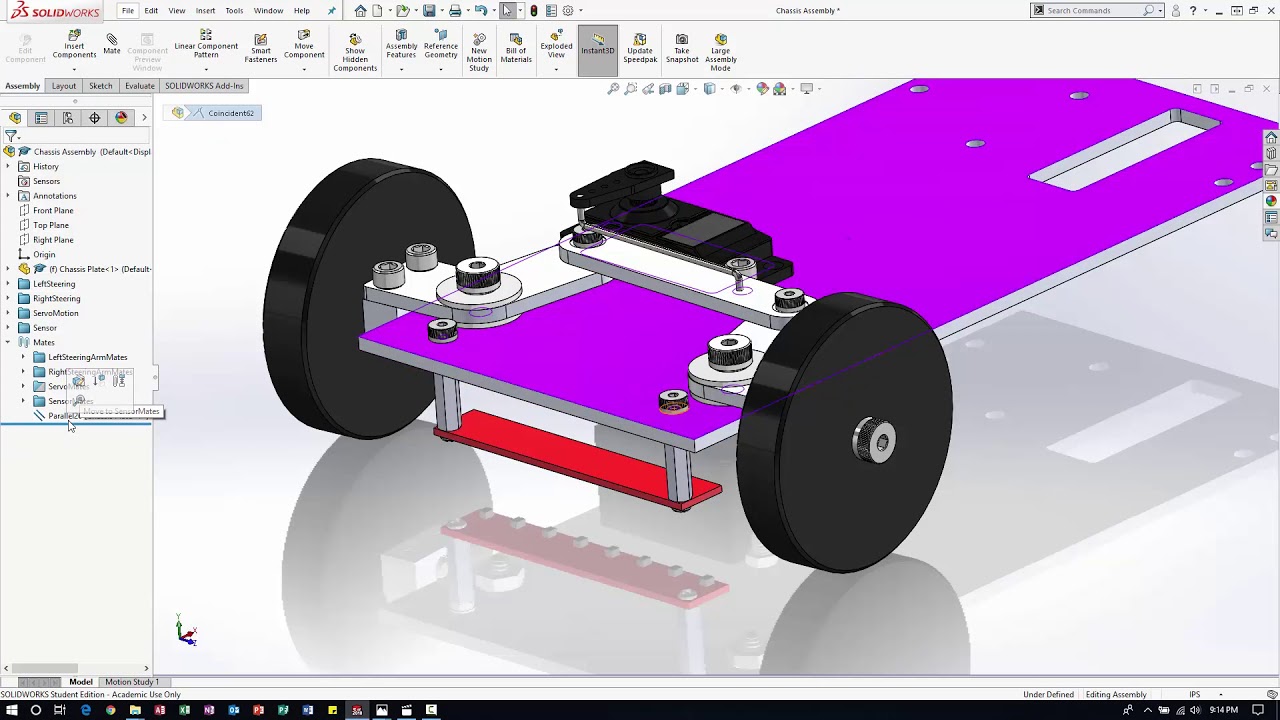Viewport: 1280px width, 720px height.
Task: Open the File menu
Action: [x=128, y=11]
